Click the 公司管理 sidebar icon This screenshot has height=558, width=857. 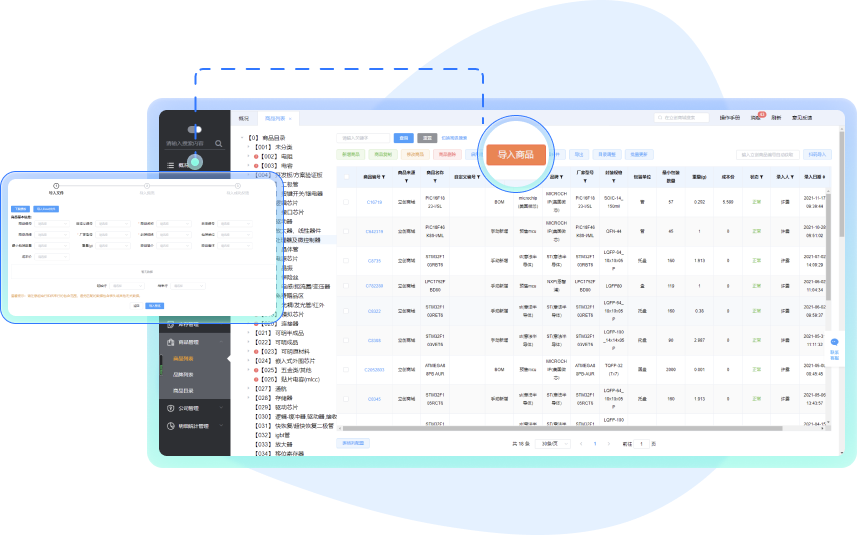171,408
